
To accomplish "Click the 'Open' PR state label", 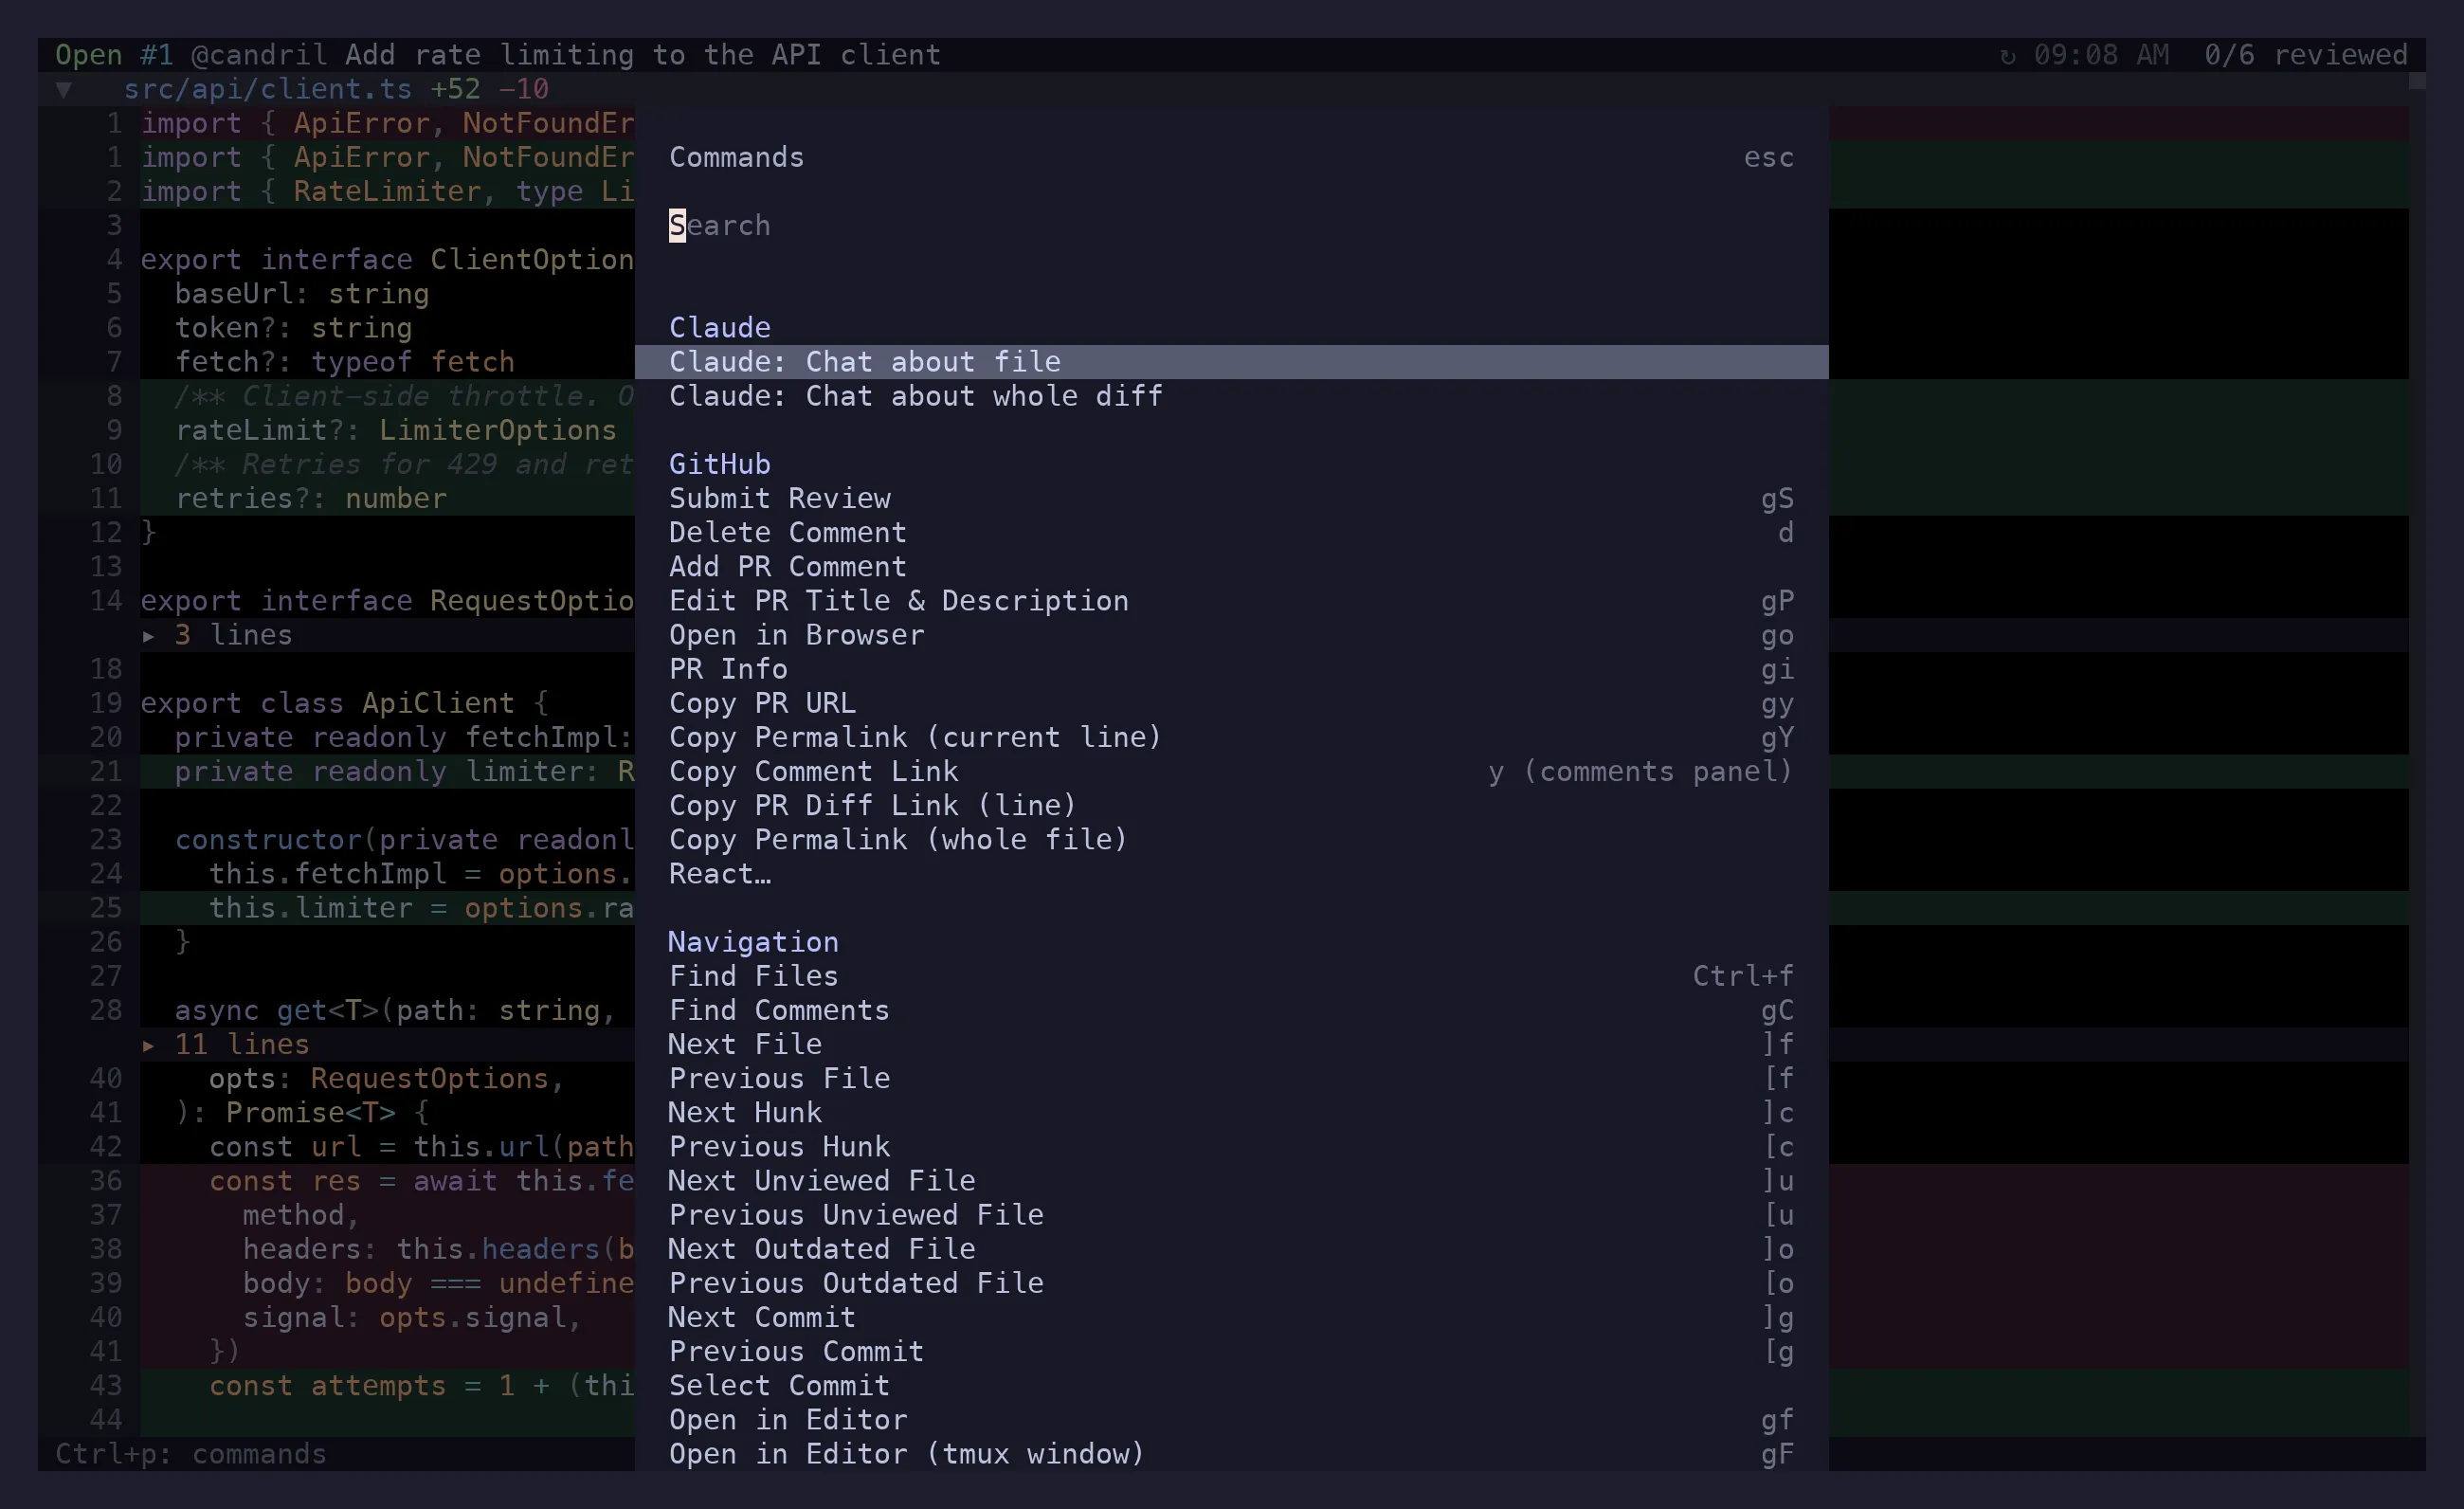I will [89, 55].
